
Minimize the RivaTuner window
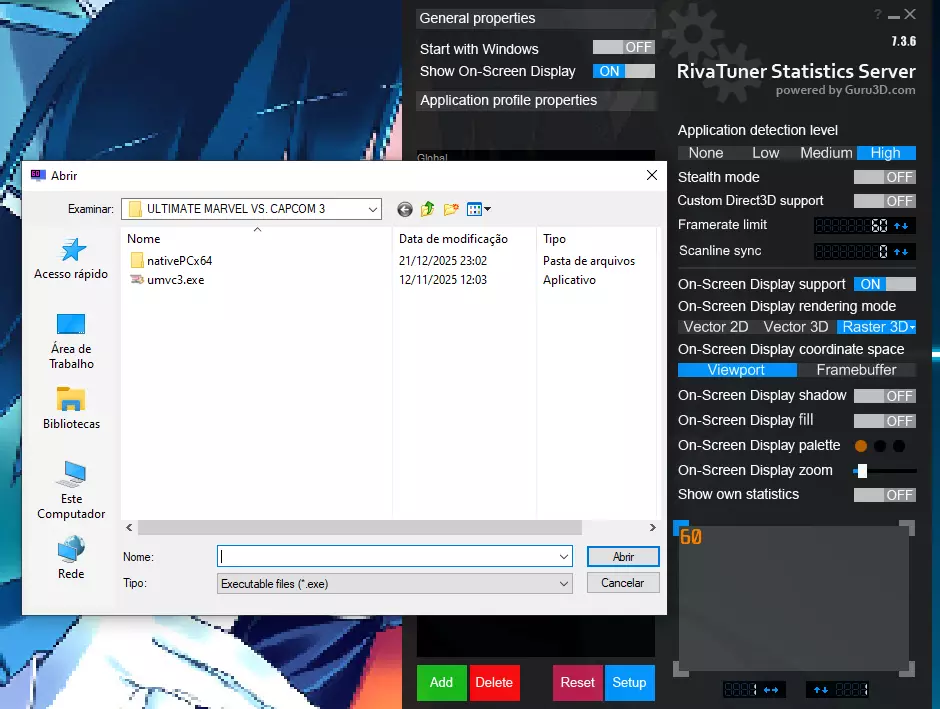point(894,16)
